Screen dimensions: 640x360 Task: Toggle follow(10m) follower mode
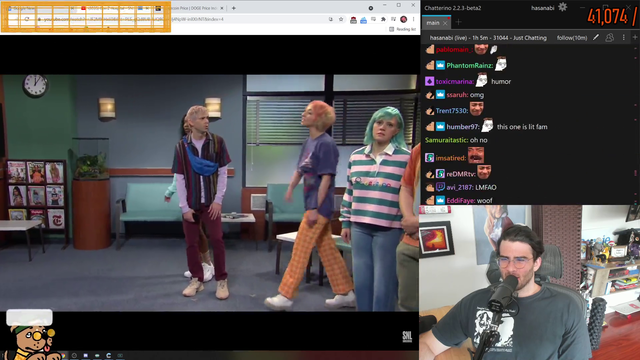coord(571,38)
